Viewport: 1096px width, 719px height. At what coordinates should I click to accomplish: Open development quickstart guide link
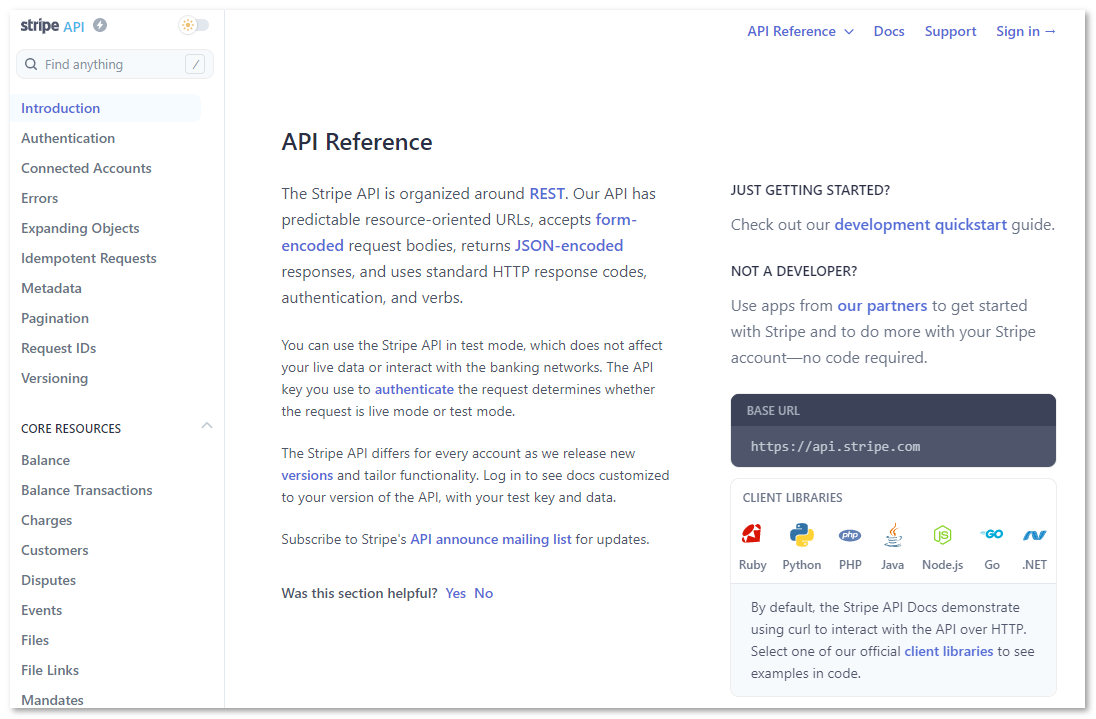pos(921,225)
